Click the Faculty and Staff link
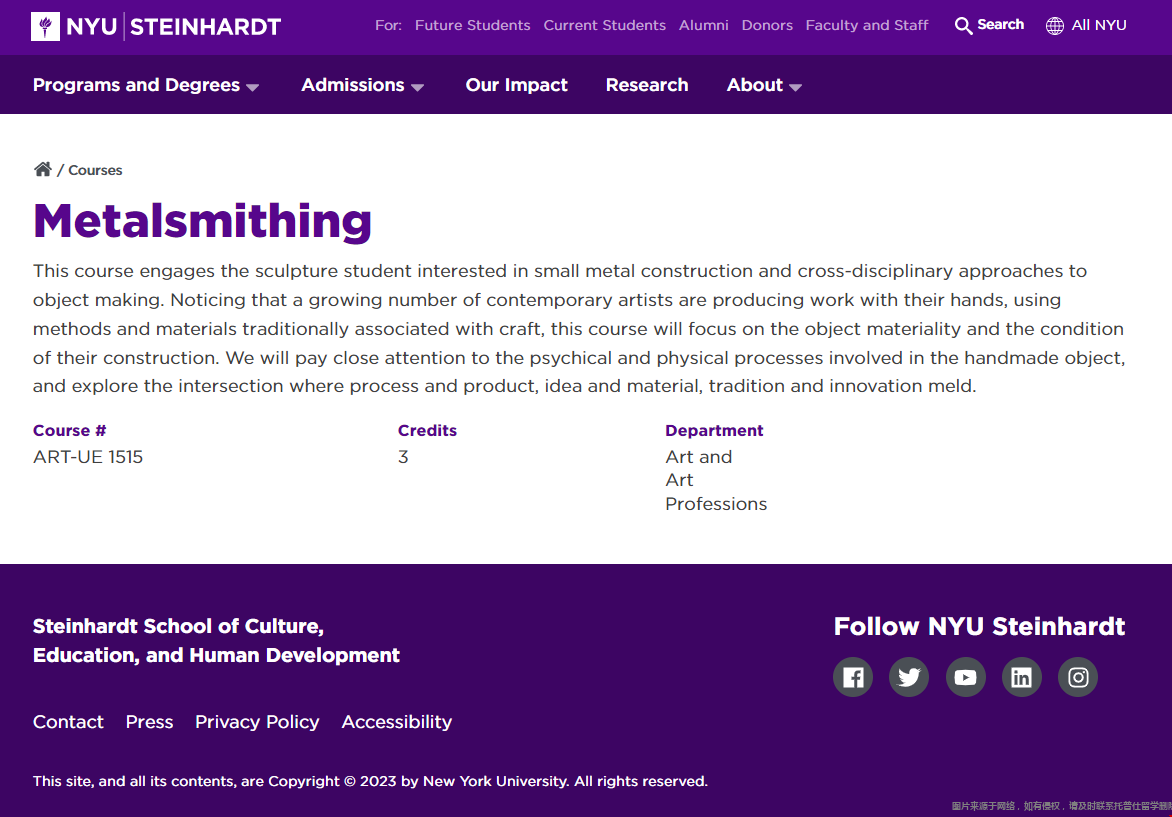This screenshot has height=817, width=1172. 867,26
